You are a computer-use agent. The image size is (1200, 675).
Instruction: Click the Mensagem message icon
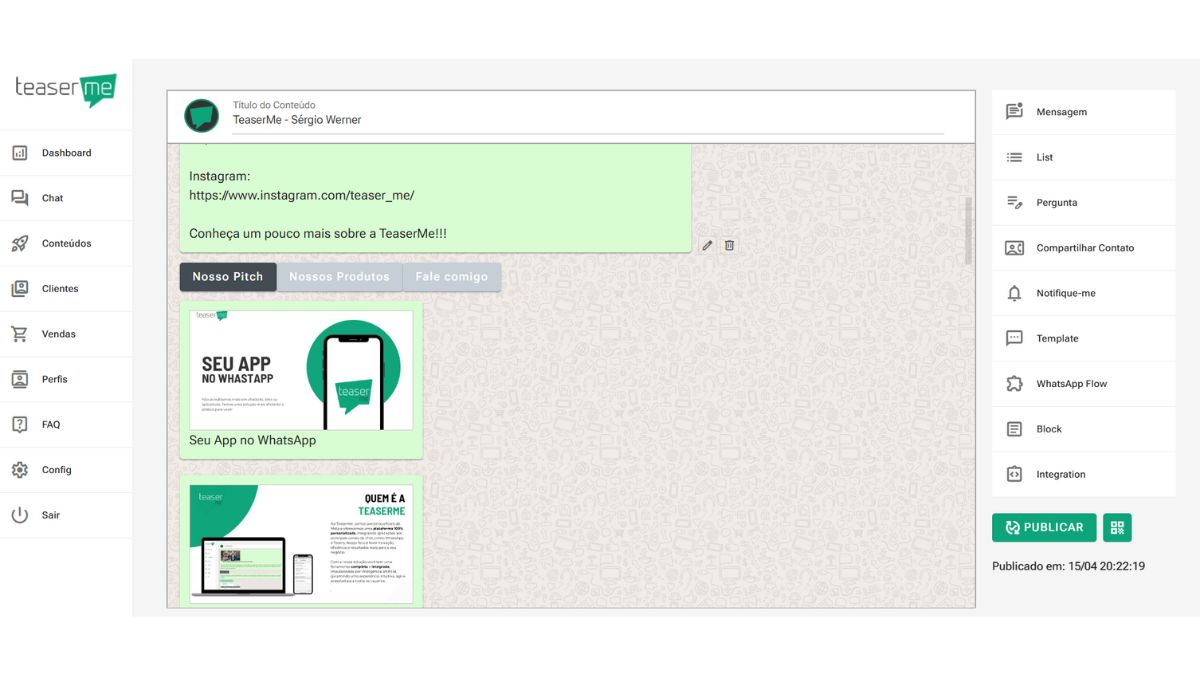(x=1014, y=112)
